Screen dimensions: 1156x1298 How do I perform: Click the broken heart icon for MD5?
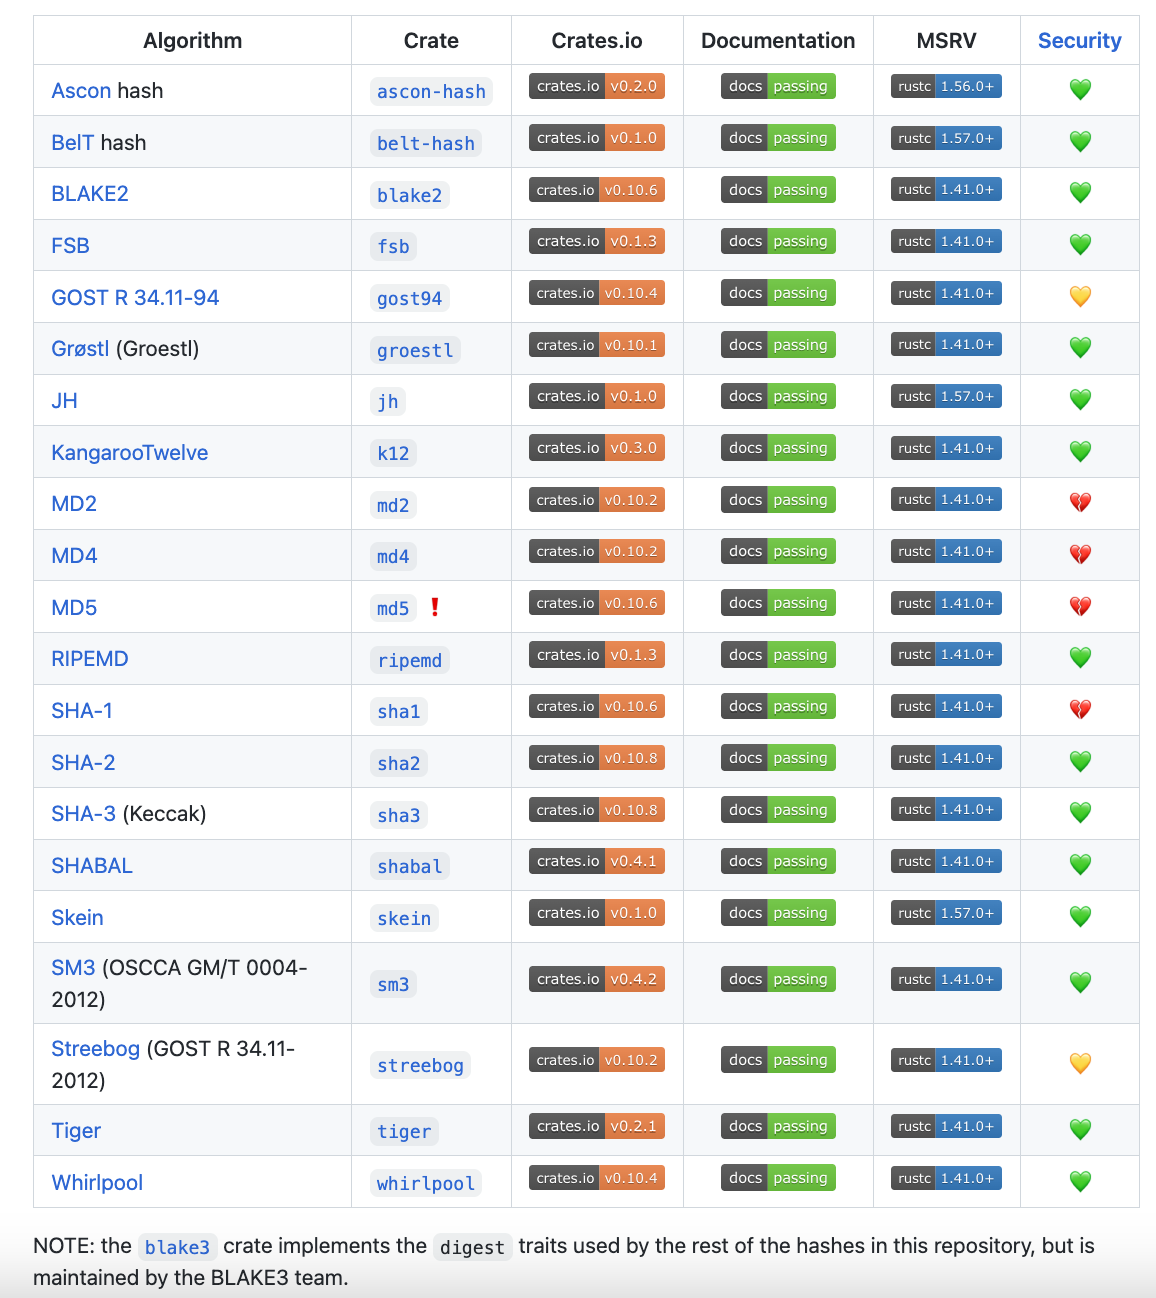point(1080,606)
